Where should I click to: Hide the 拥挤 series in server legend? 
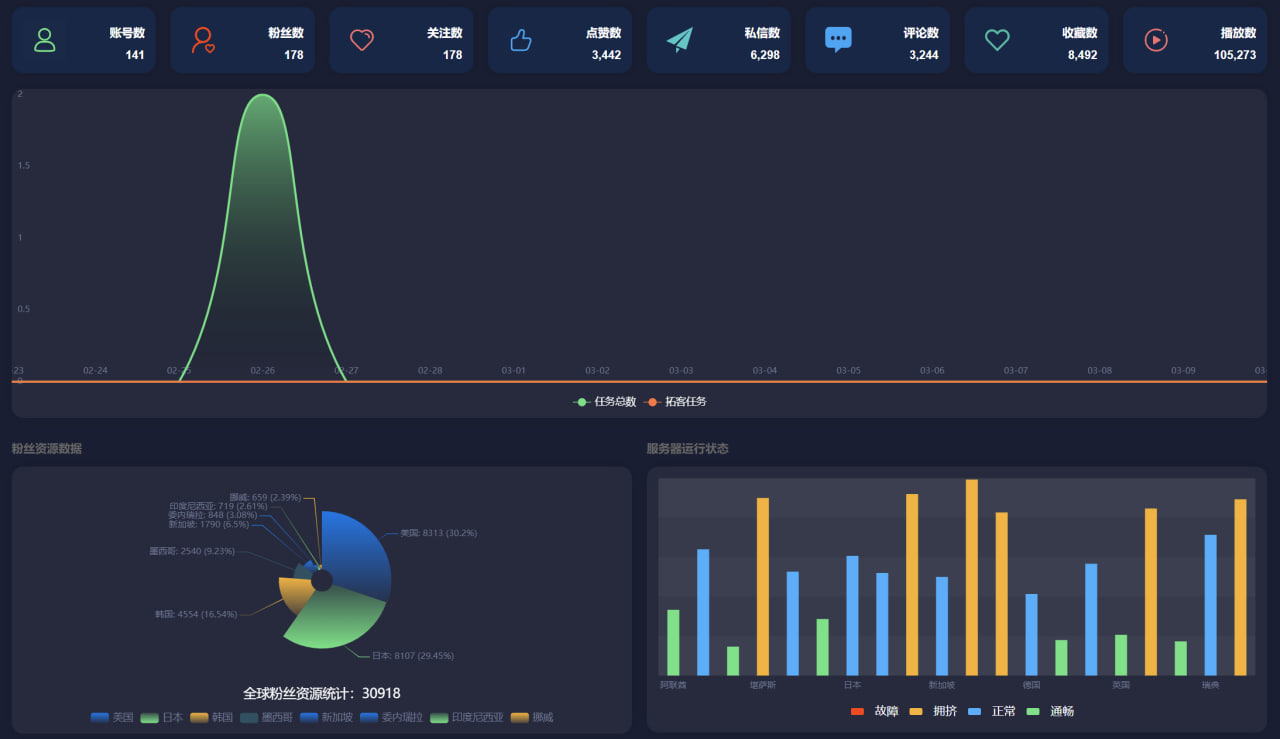point(935,711)
